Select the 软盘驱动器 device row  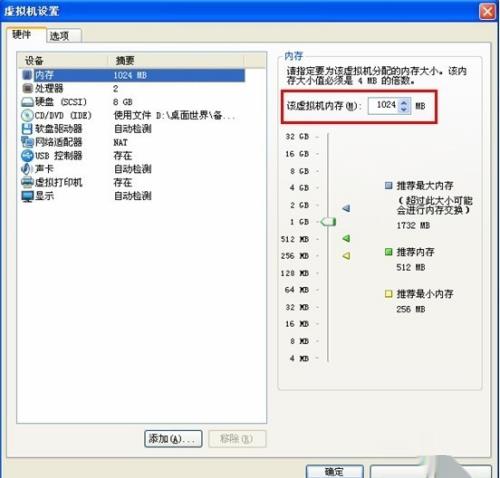pyautogui.click(x=133, y=129)
